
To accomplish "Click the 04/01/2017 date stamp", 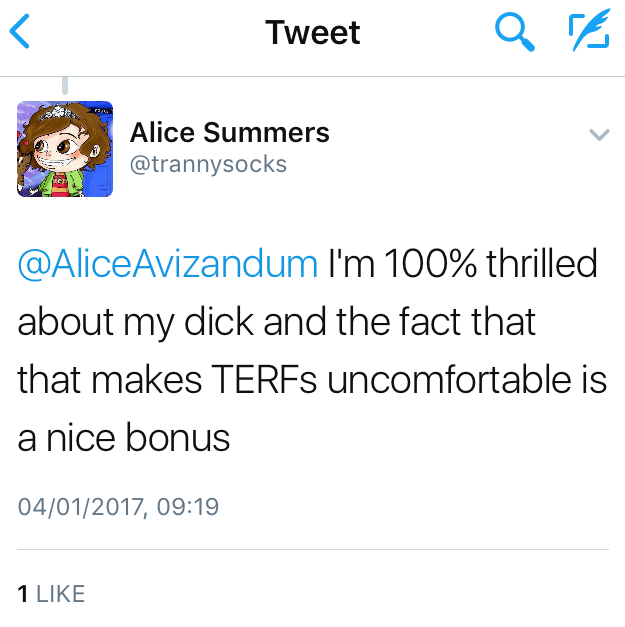I will coord(82,506).
